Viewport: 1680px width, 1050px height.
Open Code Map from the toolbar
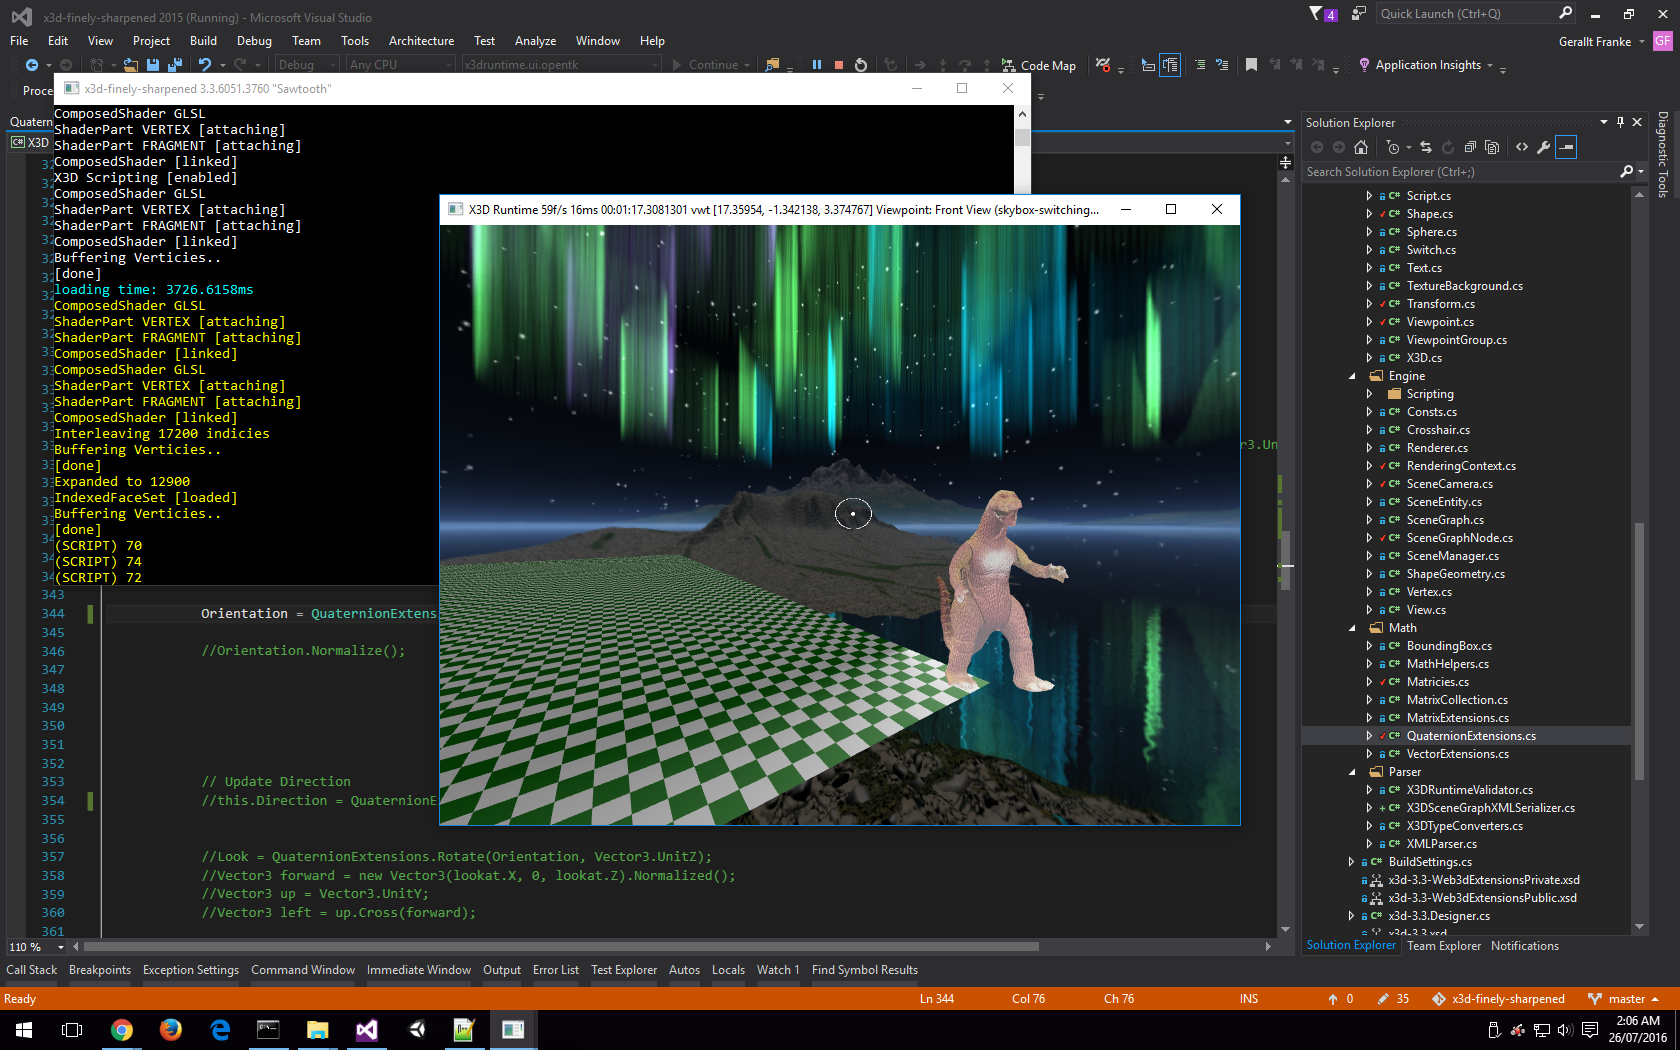[x=1039, y=65]
